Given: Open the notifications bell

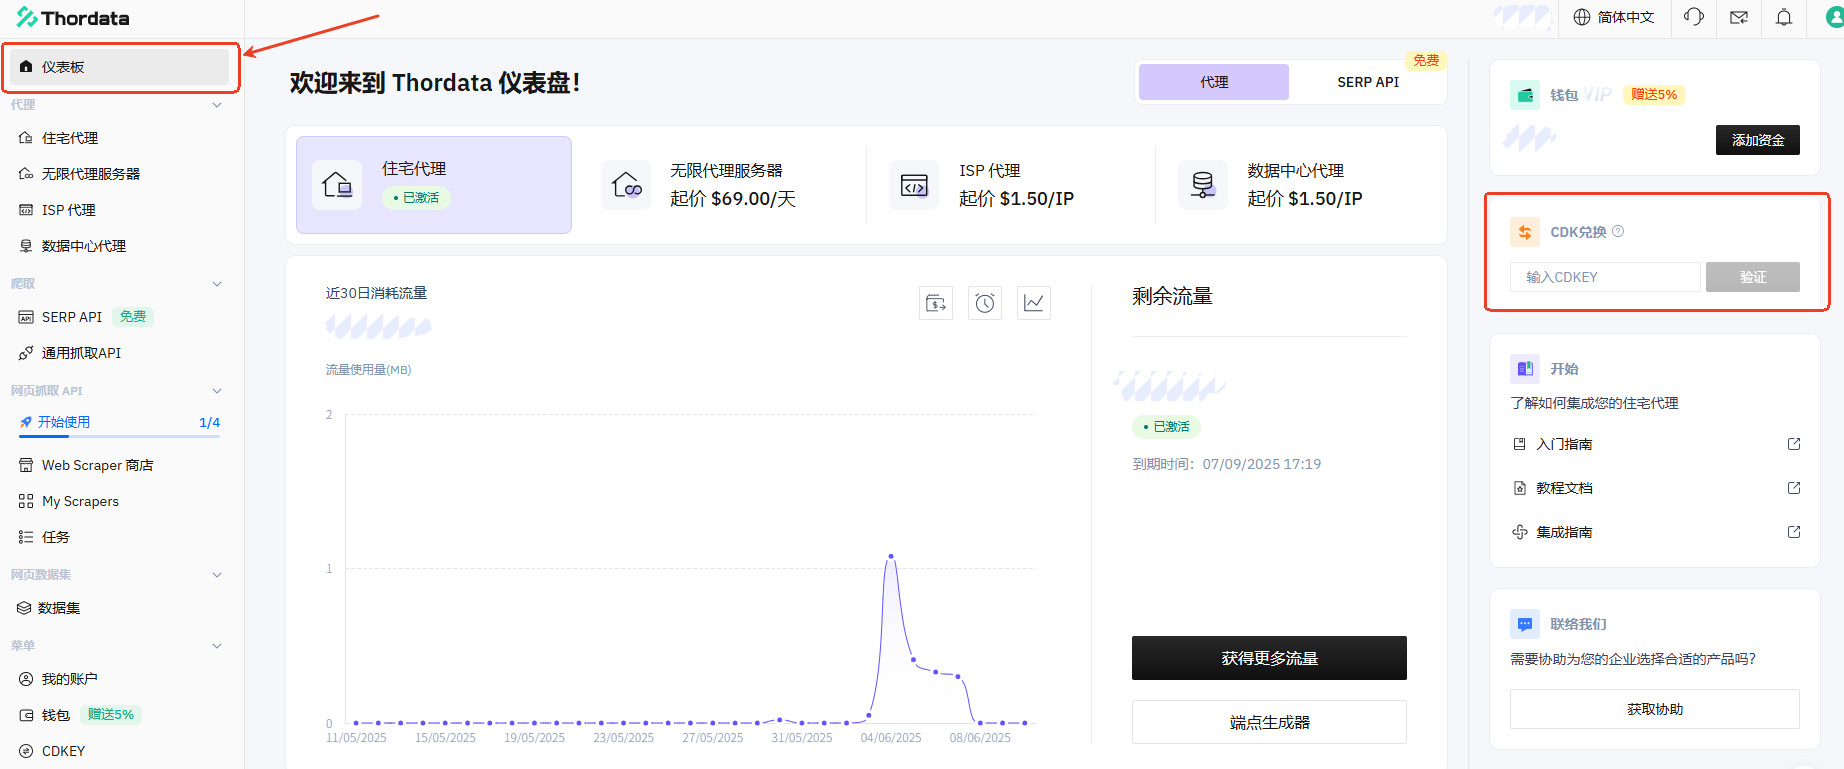Looking at the screenshot, I should (x=1784, y=17).
